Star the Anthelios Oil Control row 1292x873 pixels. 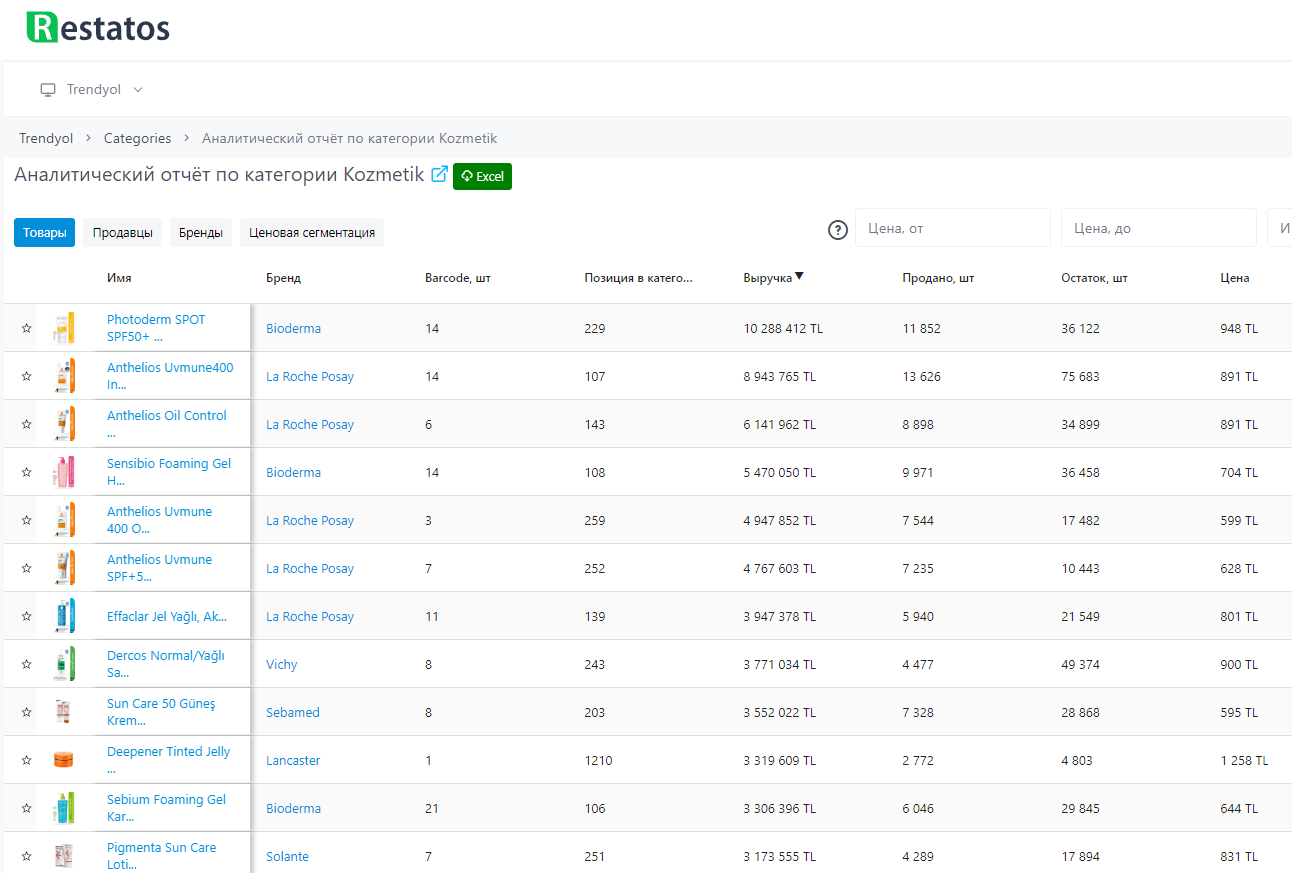[26, 424]
